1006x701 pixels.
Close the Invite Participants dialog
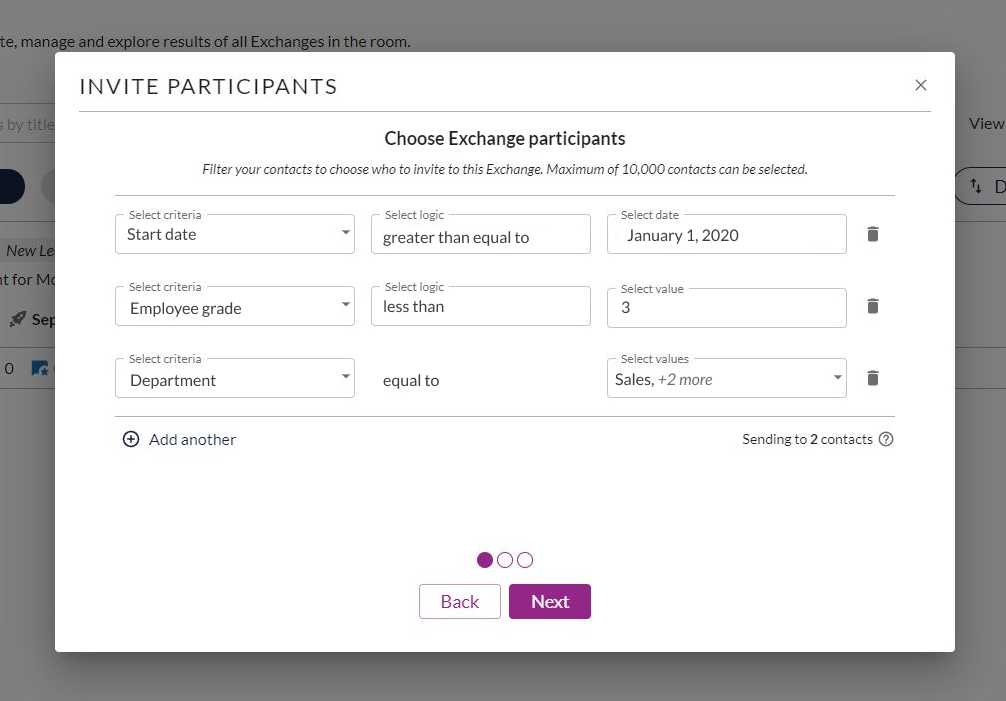point(921,85)
